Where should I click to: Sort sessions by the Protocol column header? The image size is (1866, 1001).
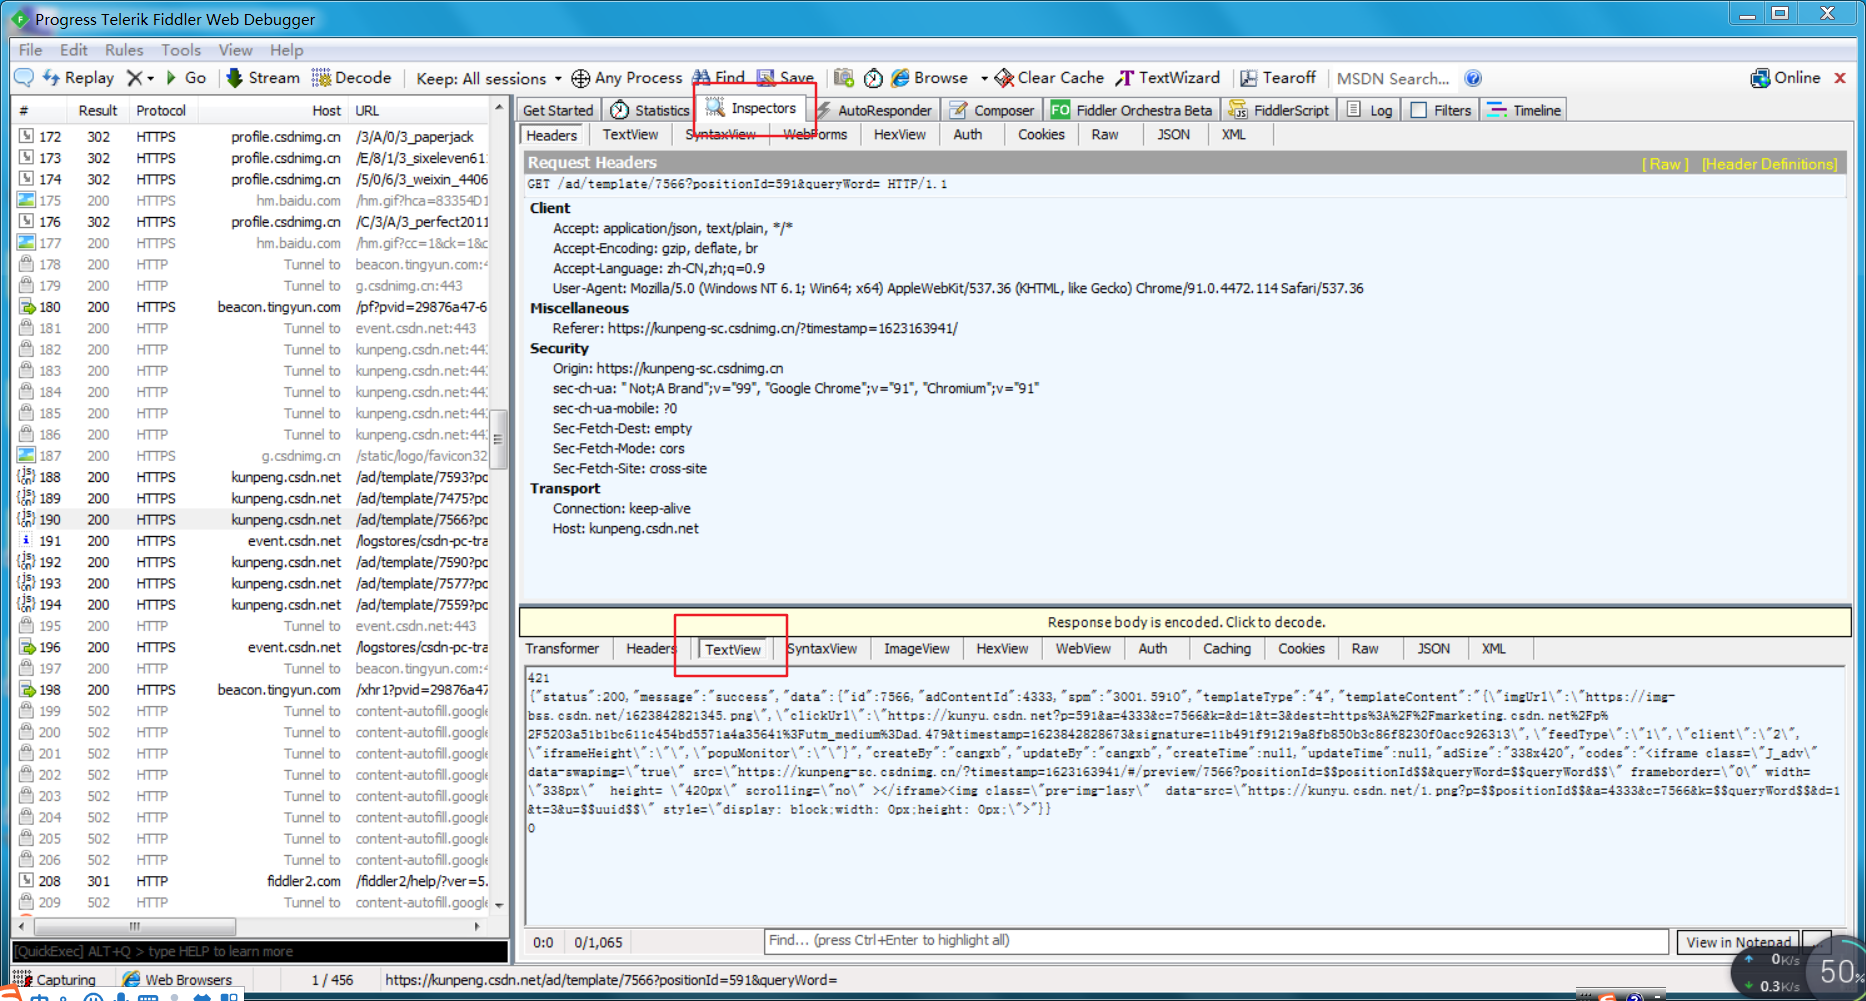(161, 111)
